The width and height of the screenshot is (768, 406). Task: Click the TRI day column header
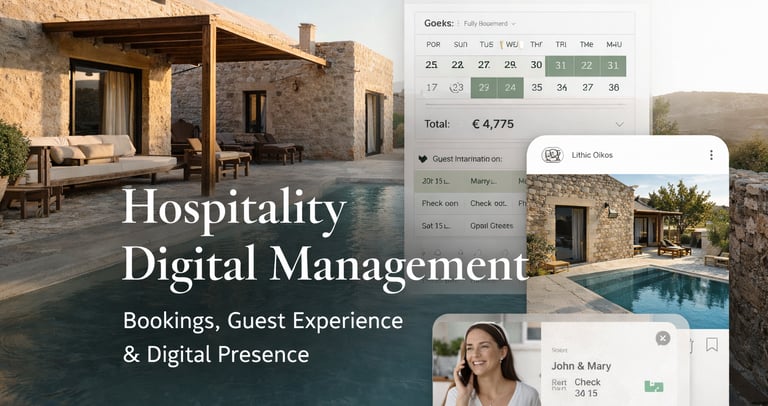point(561,45)
